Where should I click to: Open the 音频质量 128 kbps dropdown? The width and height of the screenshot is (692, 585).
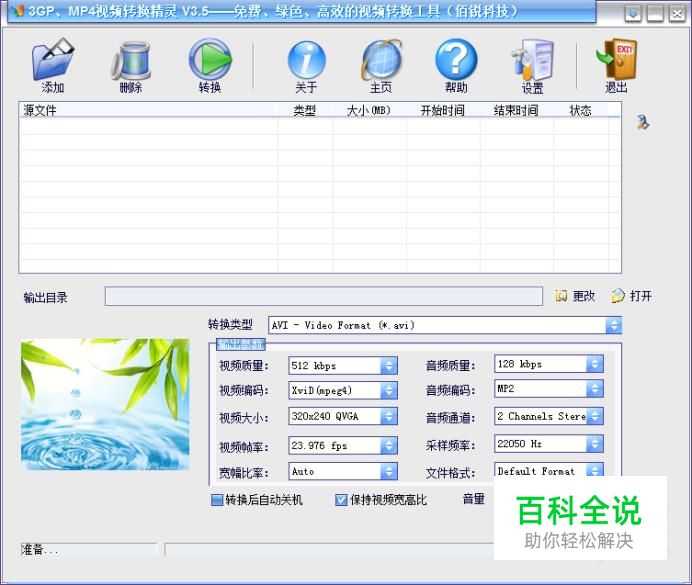pyautogui.click(x=594, y=364)
